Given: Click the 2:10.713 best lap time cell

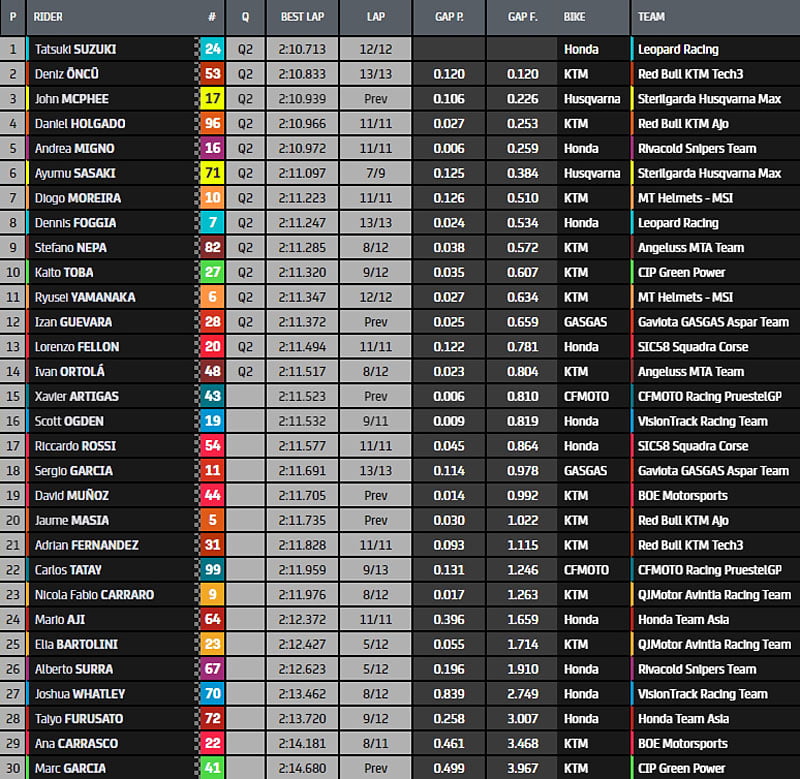Looking at the screenshot, I should pyautogui.click(x=302, y=49).
